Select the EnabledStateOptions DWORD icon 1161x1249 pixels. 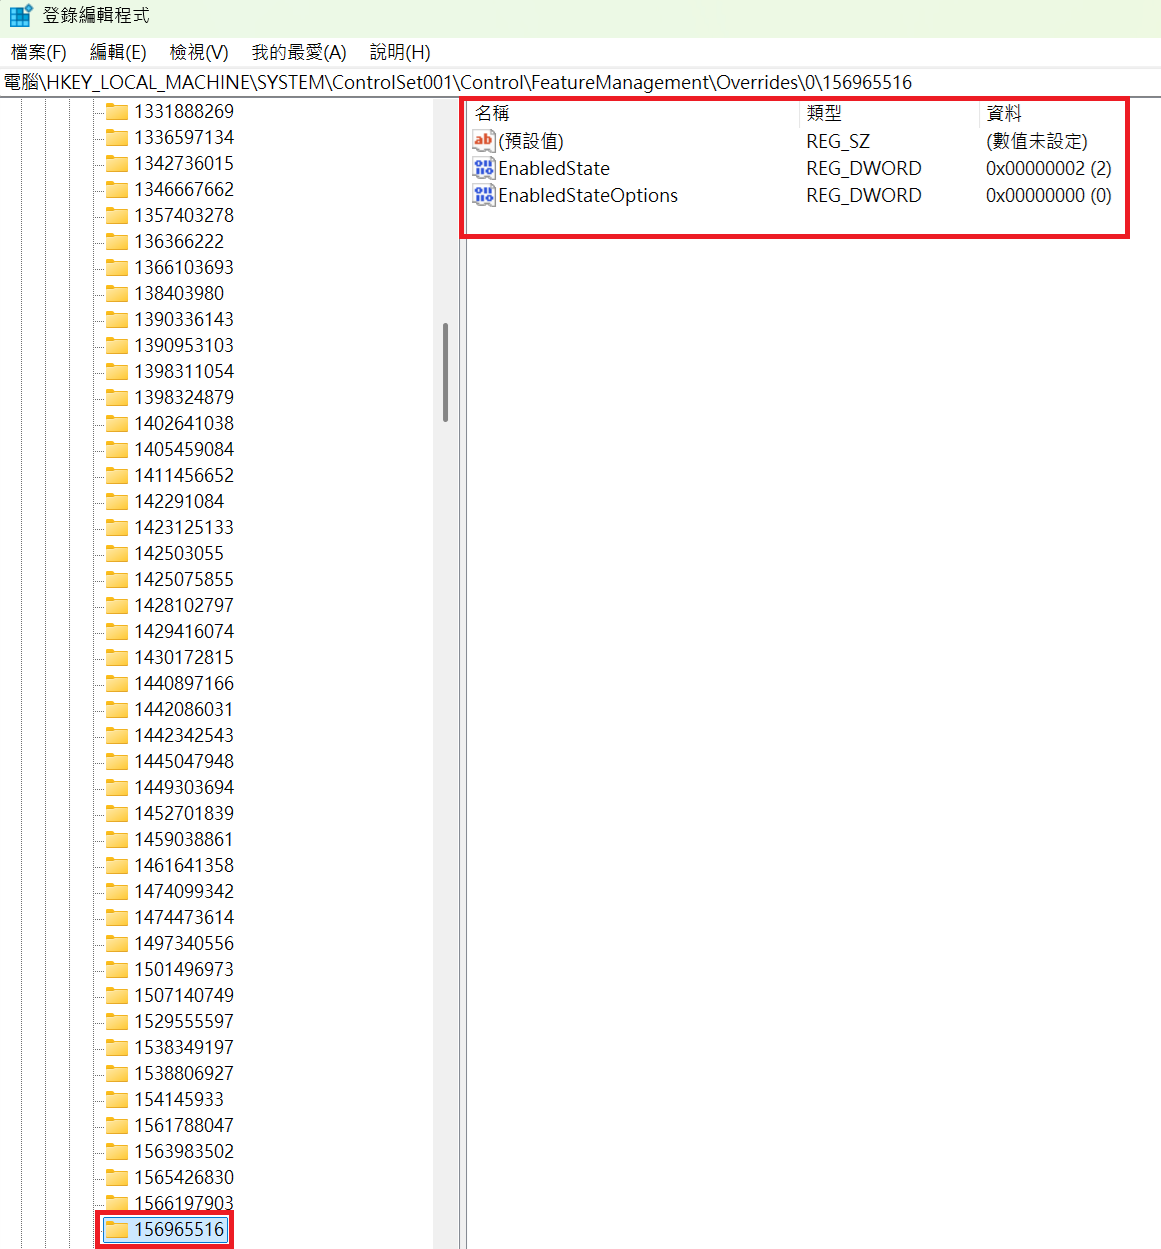click(x=484, y=195)
